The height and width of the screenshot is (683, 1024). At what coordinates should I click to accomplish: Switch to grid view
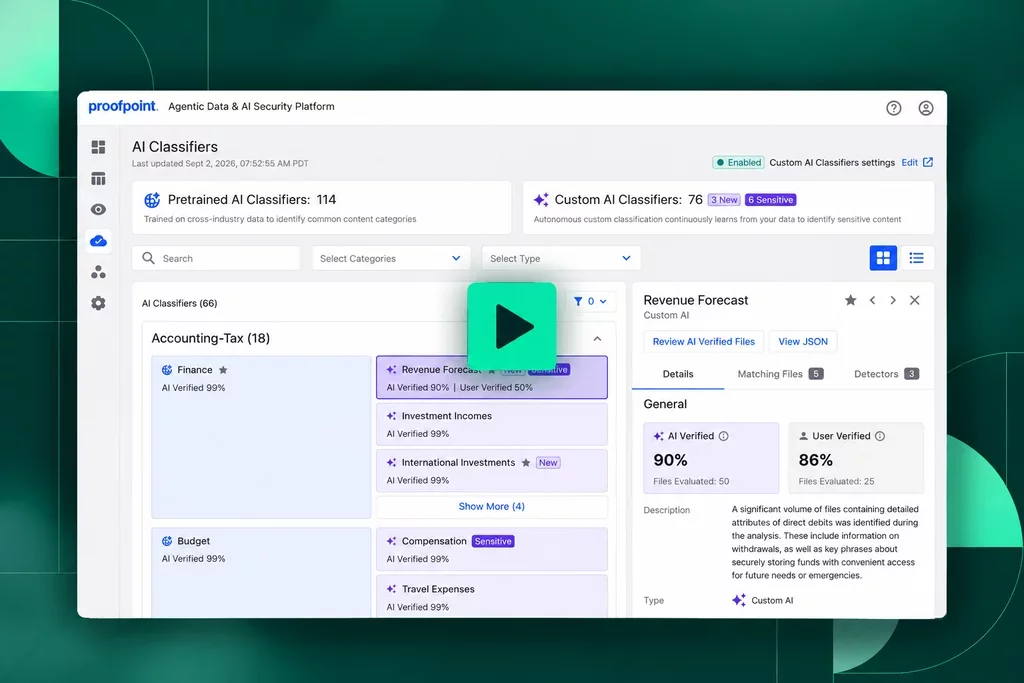(x=883, y=258)
